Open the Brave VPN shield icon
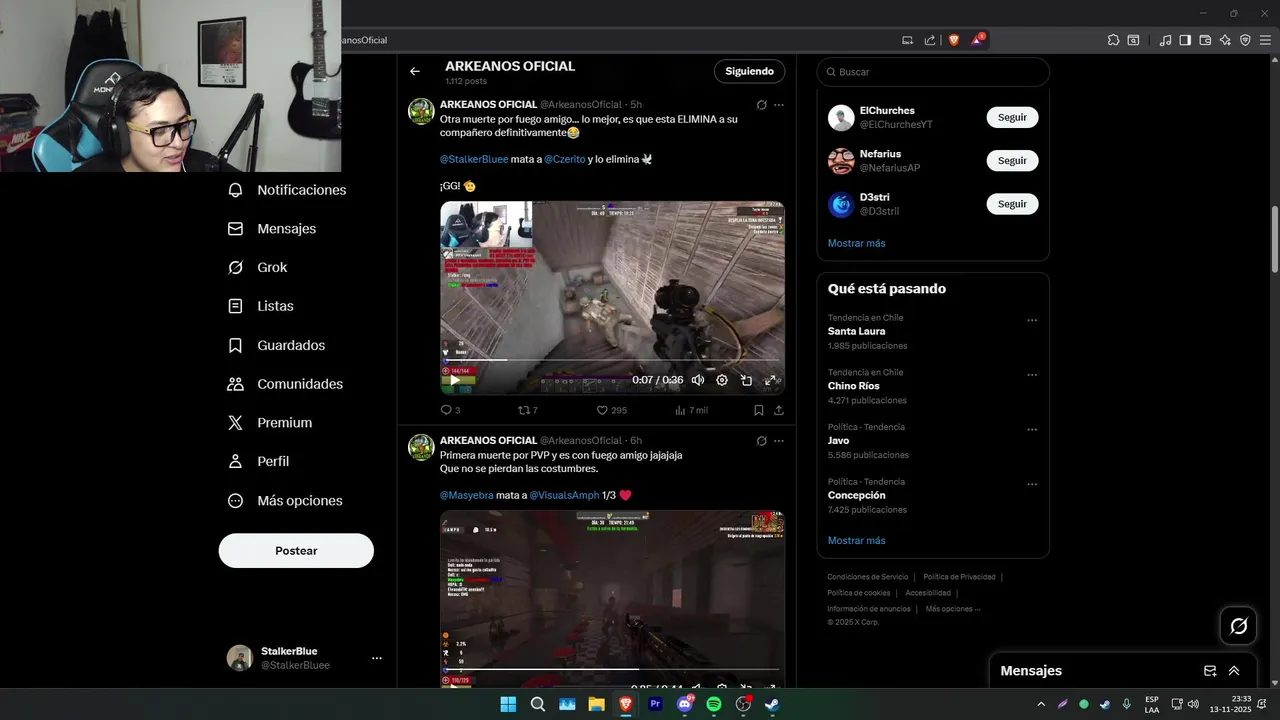 pos(1245,40)
